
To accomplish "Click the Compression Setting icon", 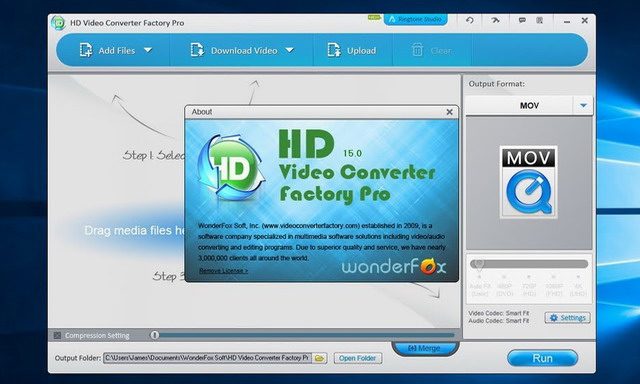I will tap(58, 335).
